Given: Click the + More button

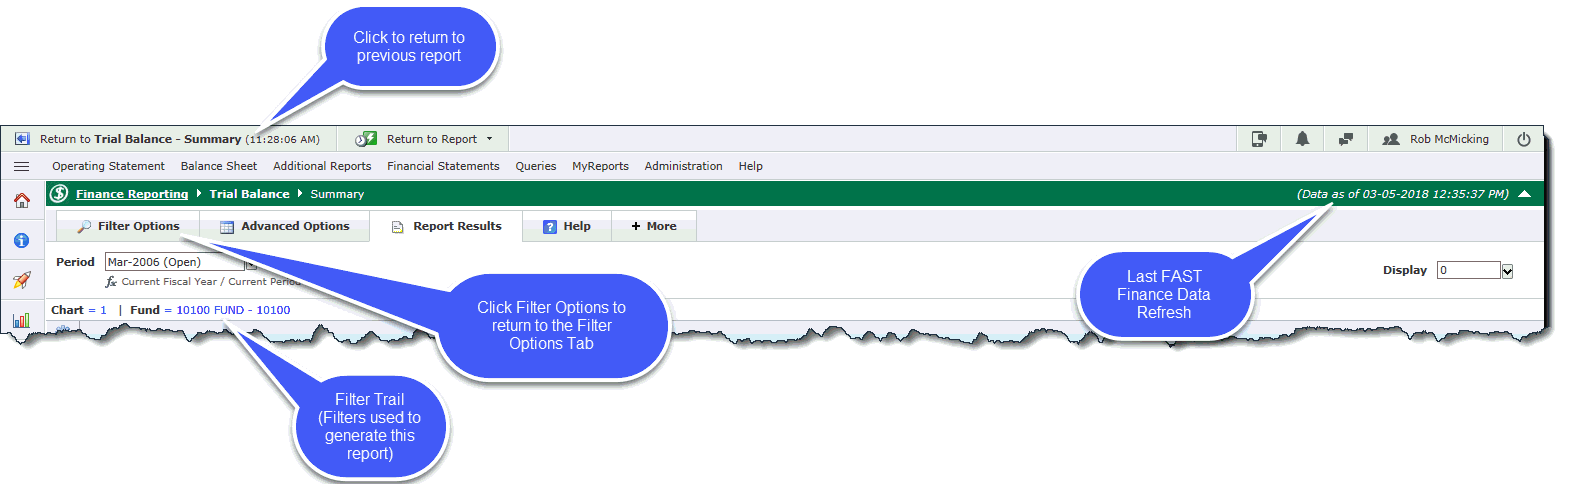Looking at the screenshot, I should [654, 227].
